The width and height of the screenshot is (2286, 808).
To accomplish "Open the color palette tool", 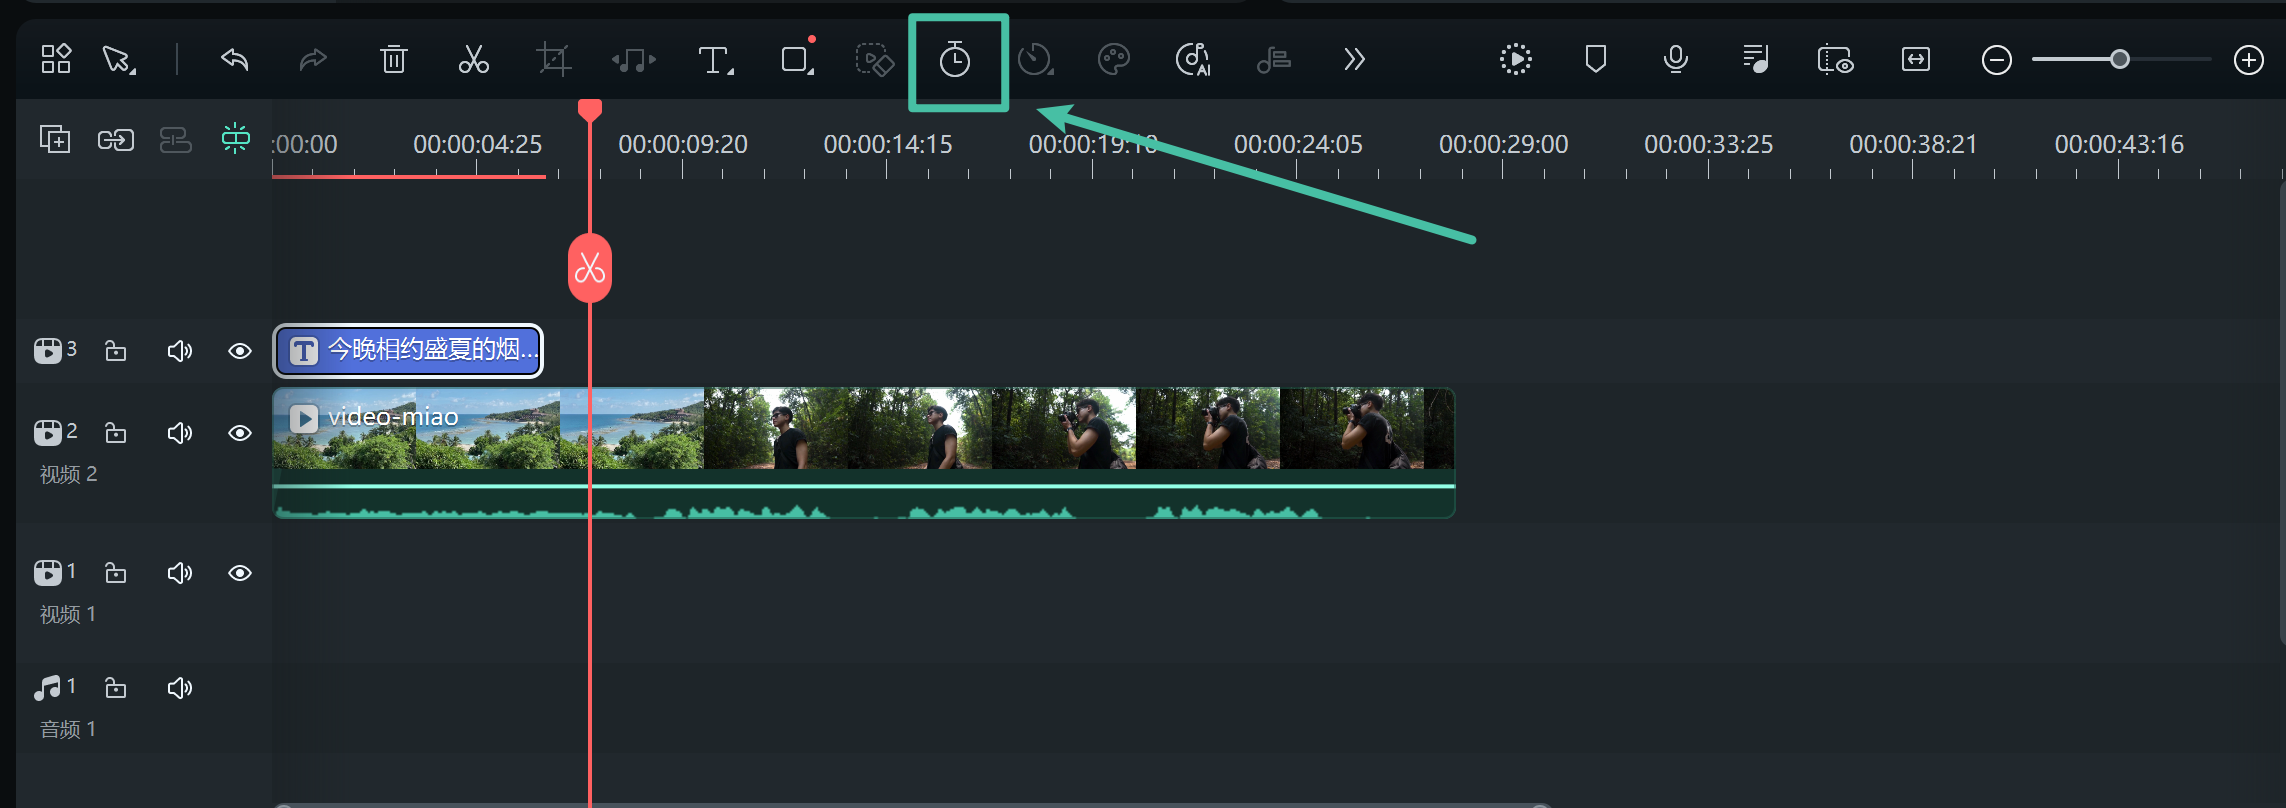I will coord(1114,60).
